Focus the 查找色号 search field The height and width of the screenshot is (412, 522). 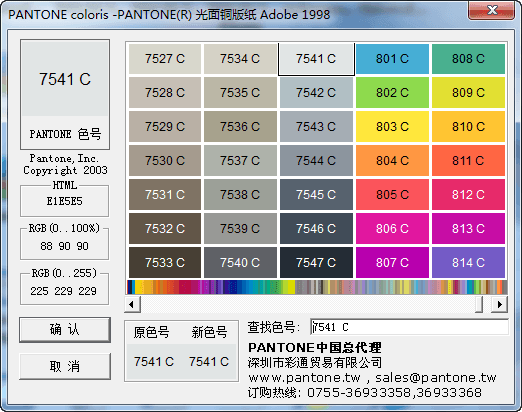click(409, 327)
